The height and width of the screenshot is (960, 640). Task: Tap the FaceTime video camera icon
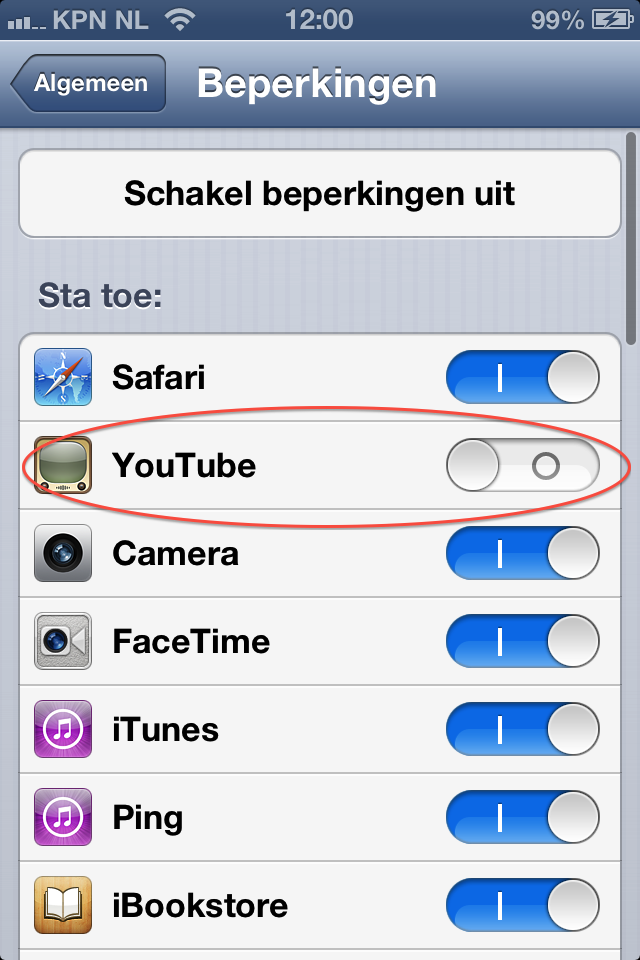tap(63, 641)
